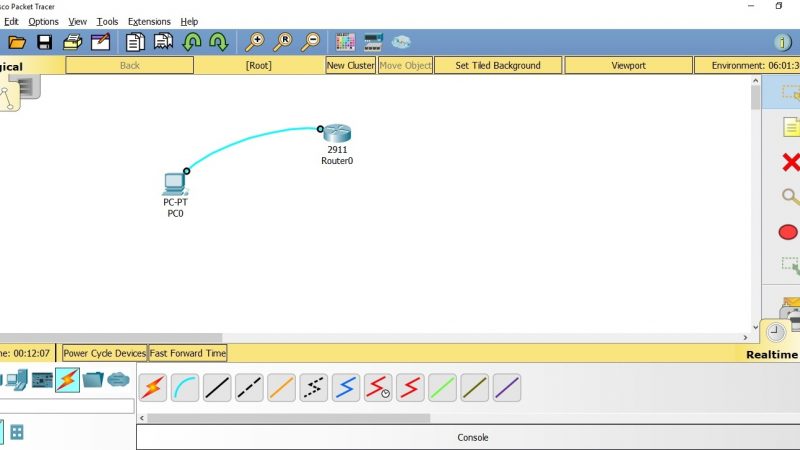Open the Options menu
This screenshot has width=800, height=450.
tap(43, 21)
